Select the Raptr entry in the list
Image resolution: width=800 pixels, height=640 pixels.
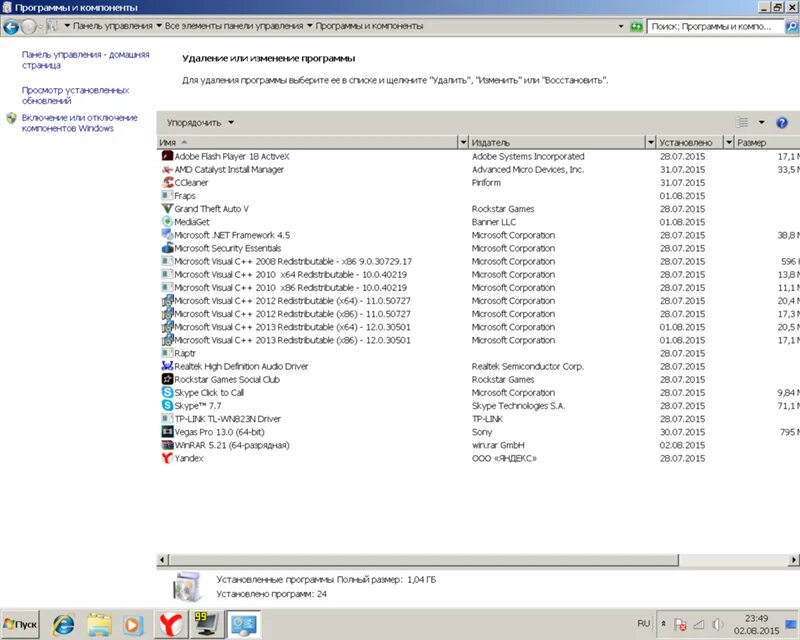[x=478, y=353]
